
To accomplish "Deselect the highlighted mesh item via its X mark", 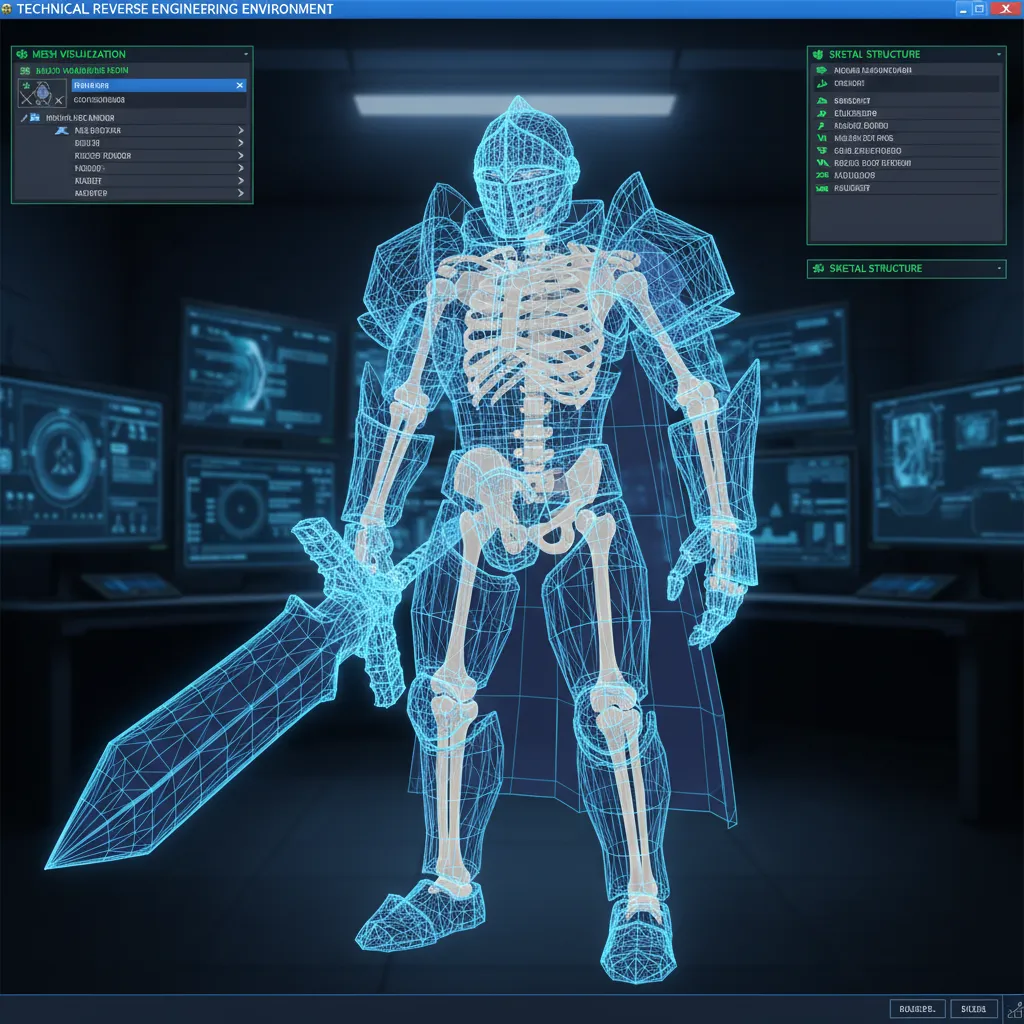I will (x=238, y=86).
